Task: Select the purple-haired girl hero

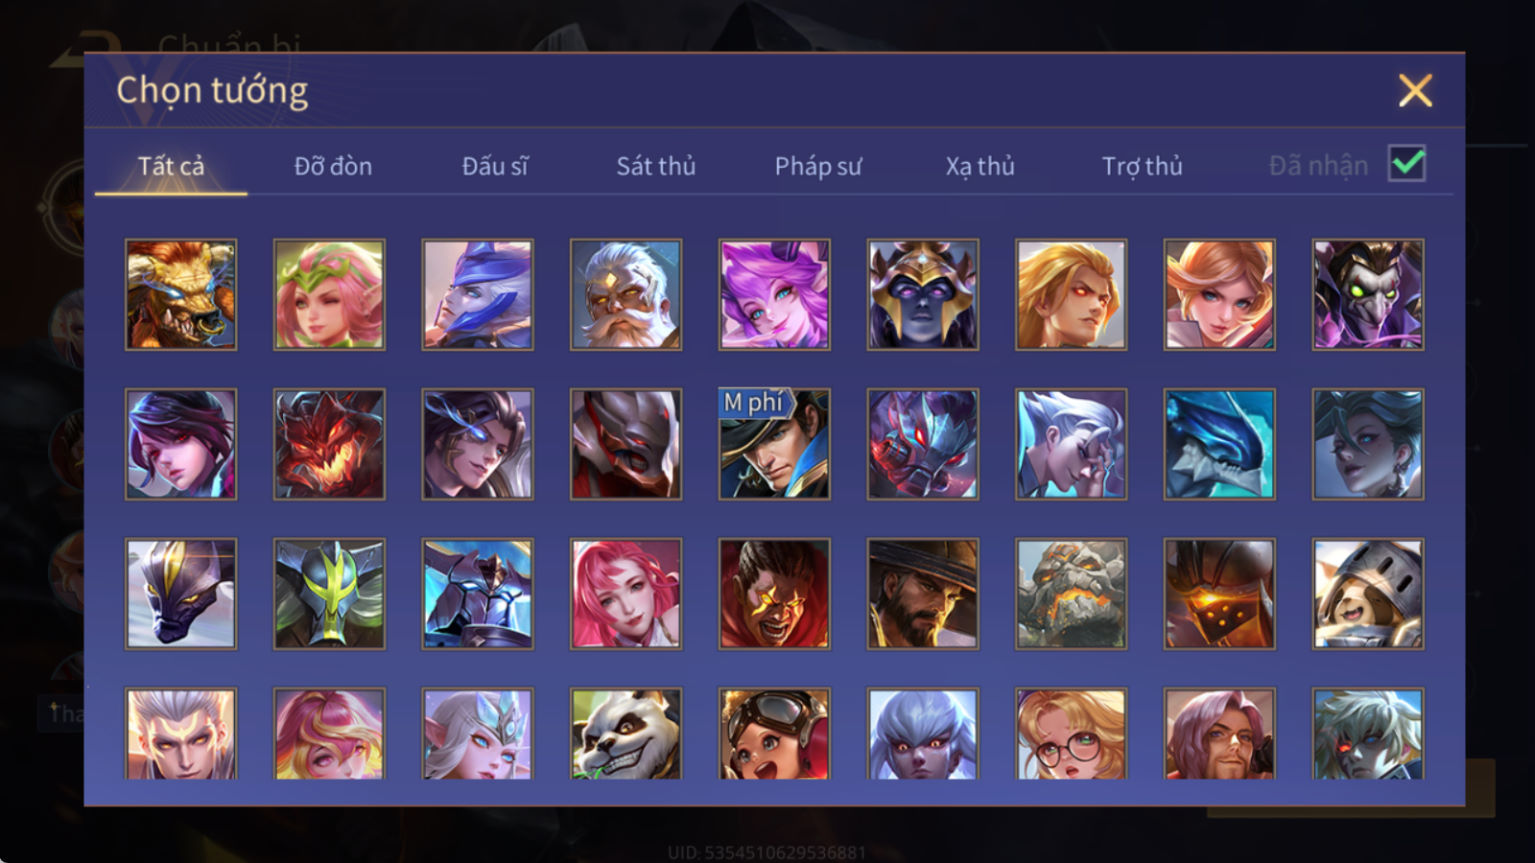Action: (x=774, y=294)
